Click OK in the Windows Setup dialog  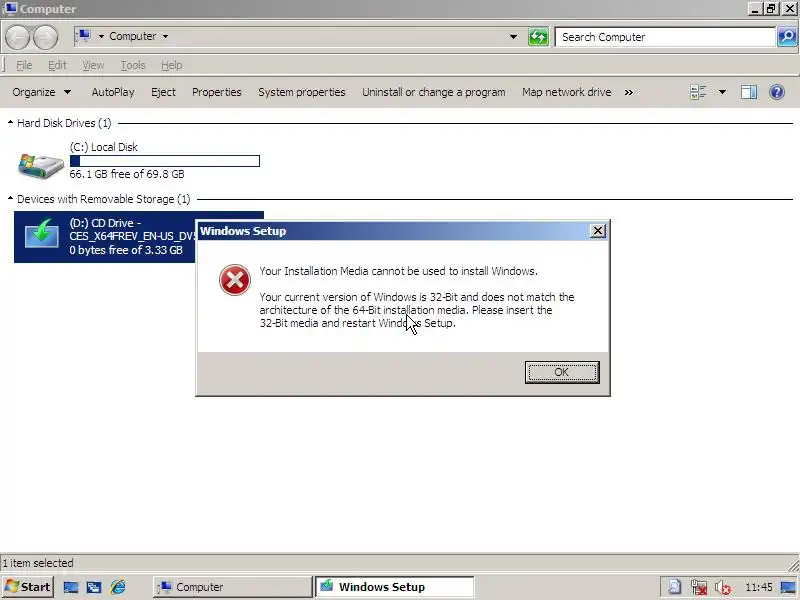[562, 372]
